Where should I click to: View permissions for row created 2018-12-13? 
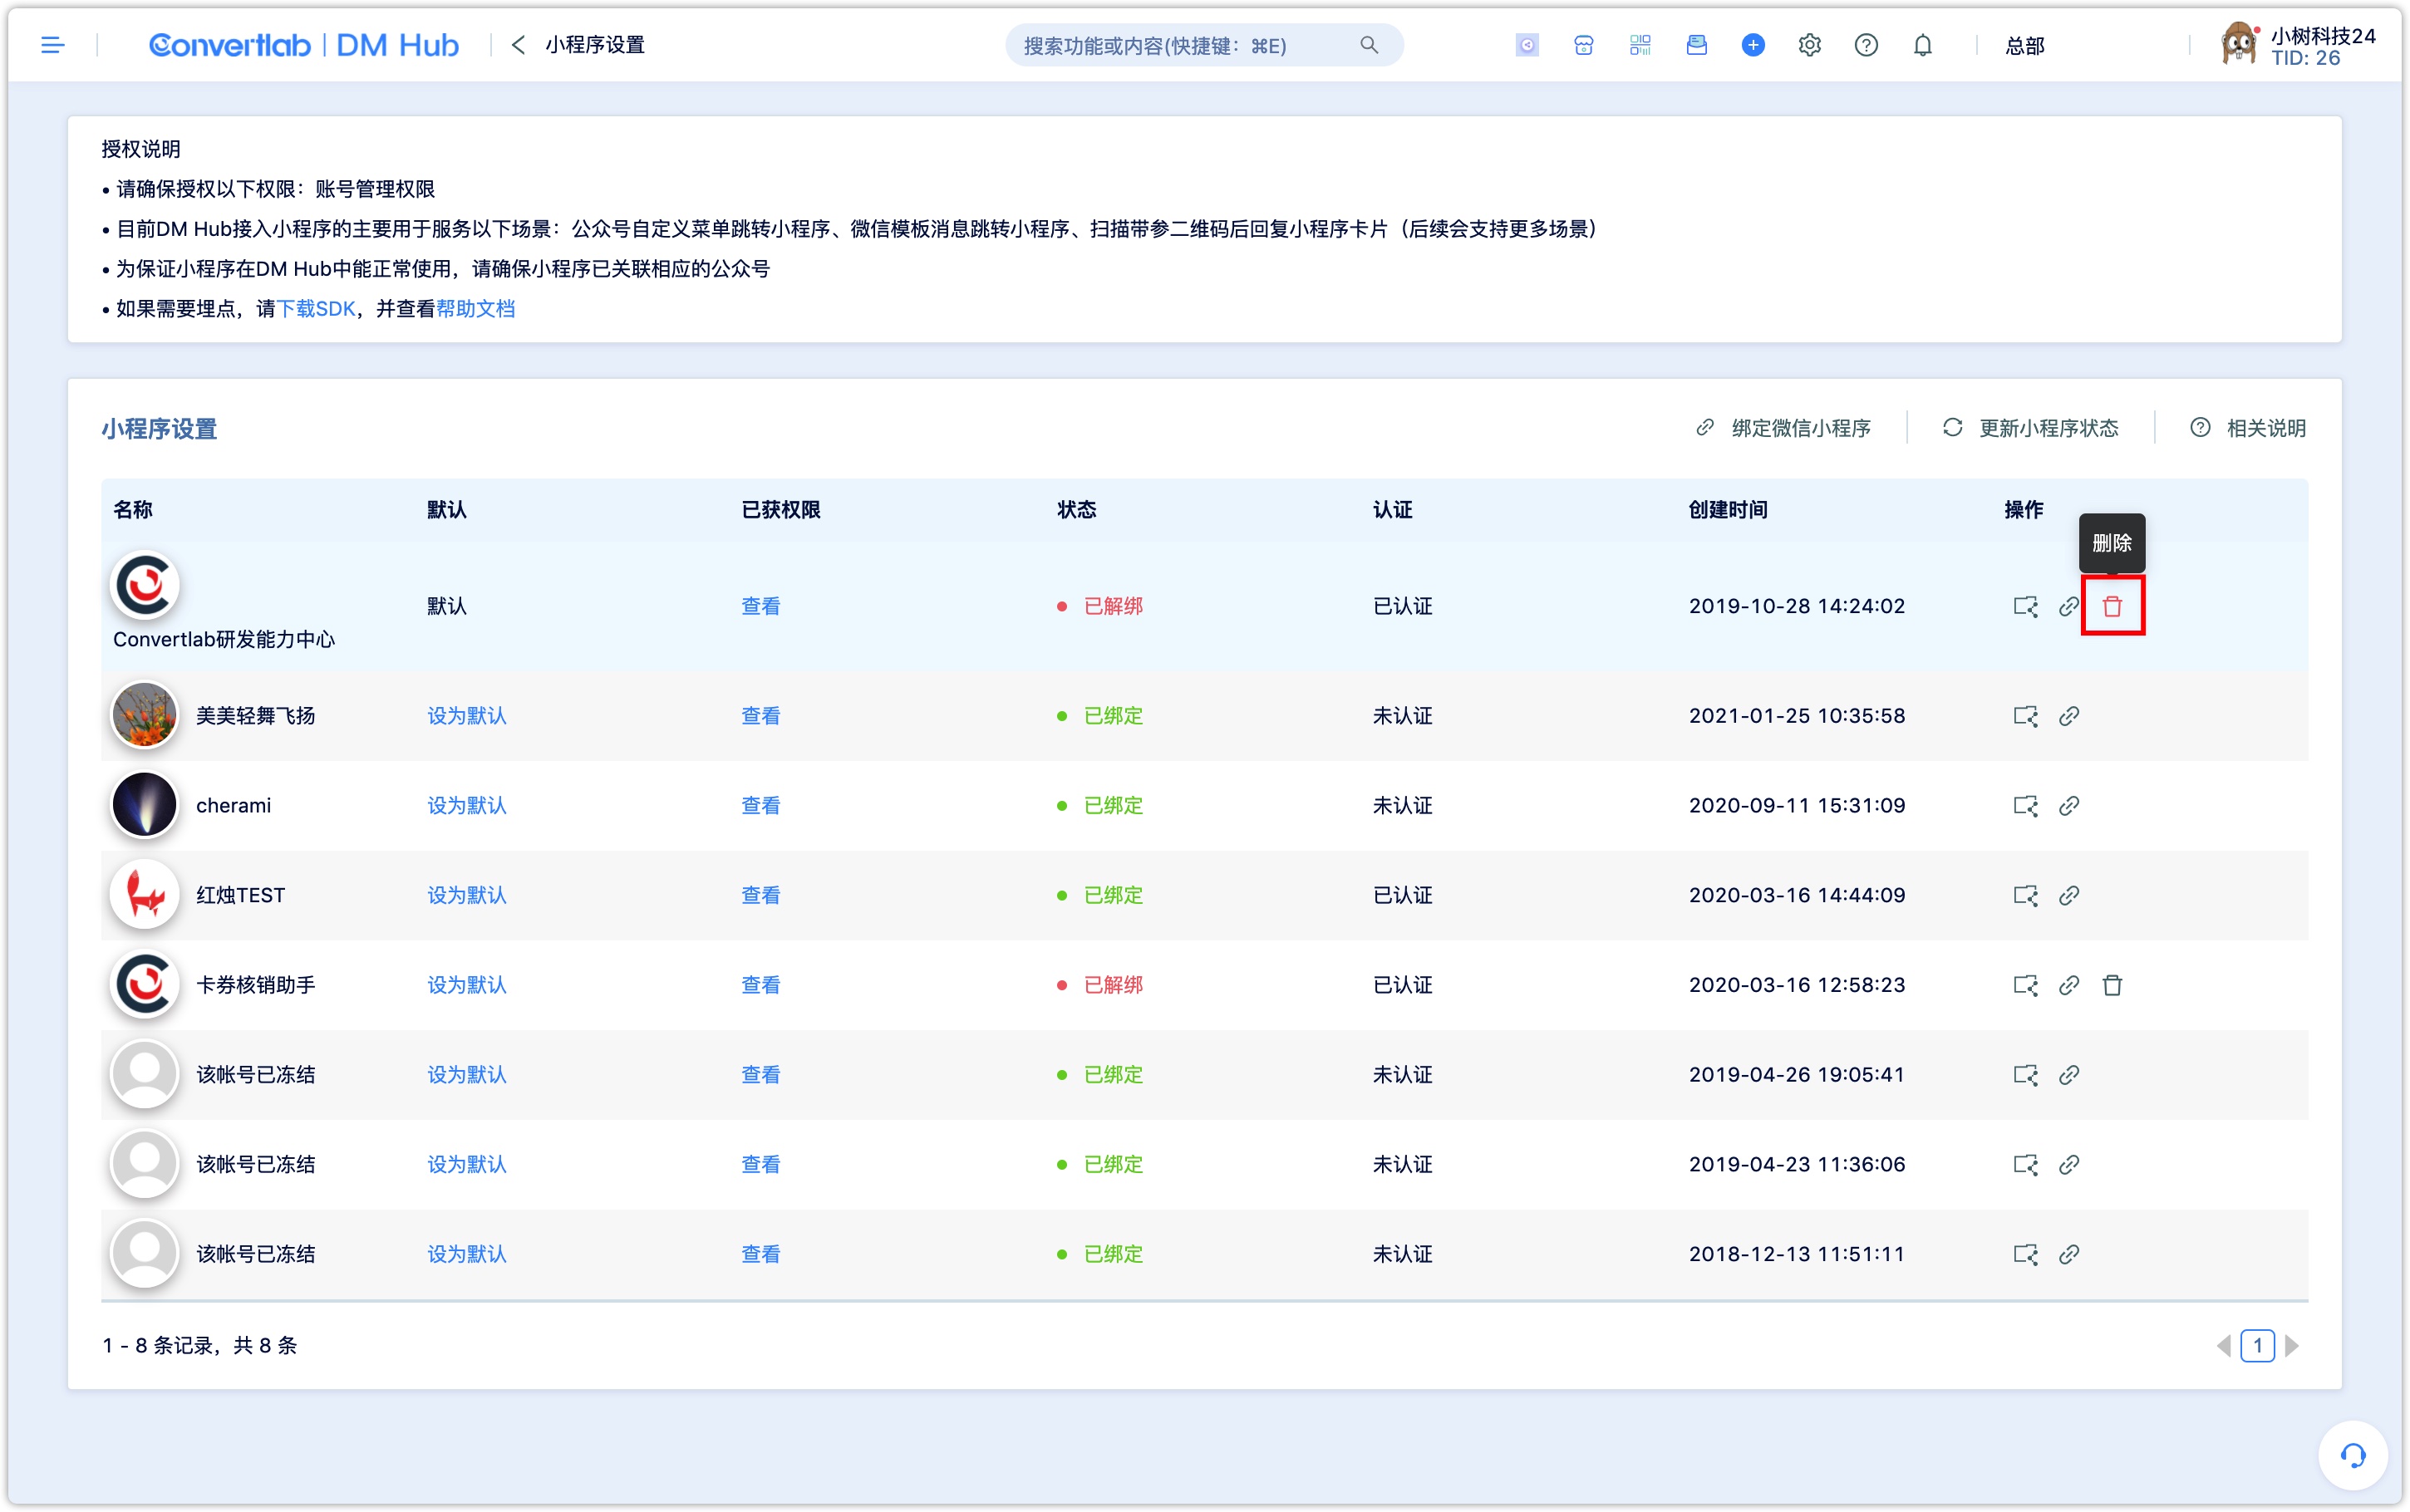point(761,1254)
